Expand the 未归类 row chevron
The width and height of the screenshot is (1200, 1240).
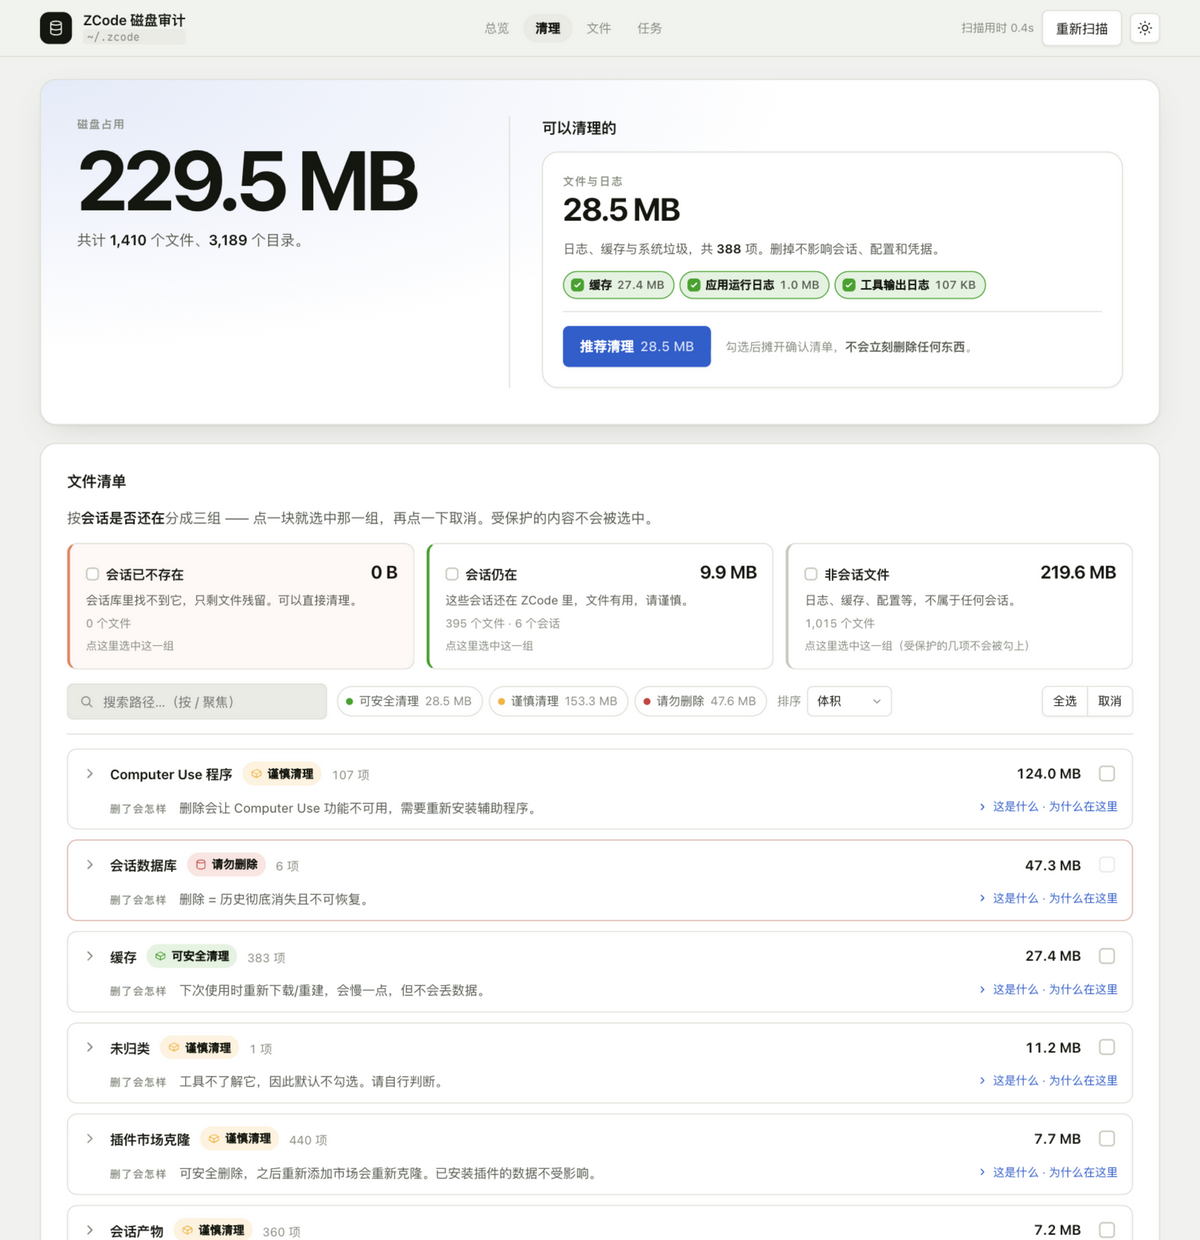tap(90, 1047)
